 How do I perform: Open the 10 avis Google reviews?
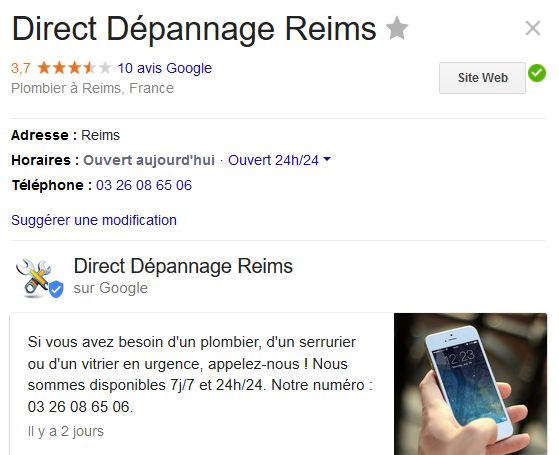pyautogui.click(x=165, y=68)
